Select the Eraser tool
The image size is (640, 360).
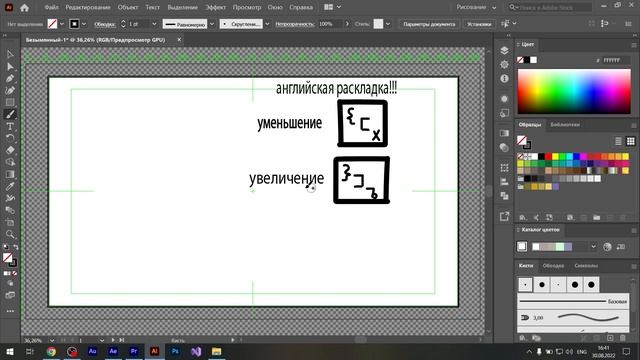[10, 150]
